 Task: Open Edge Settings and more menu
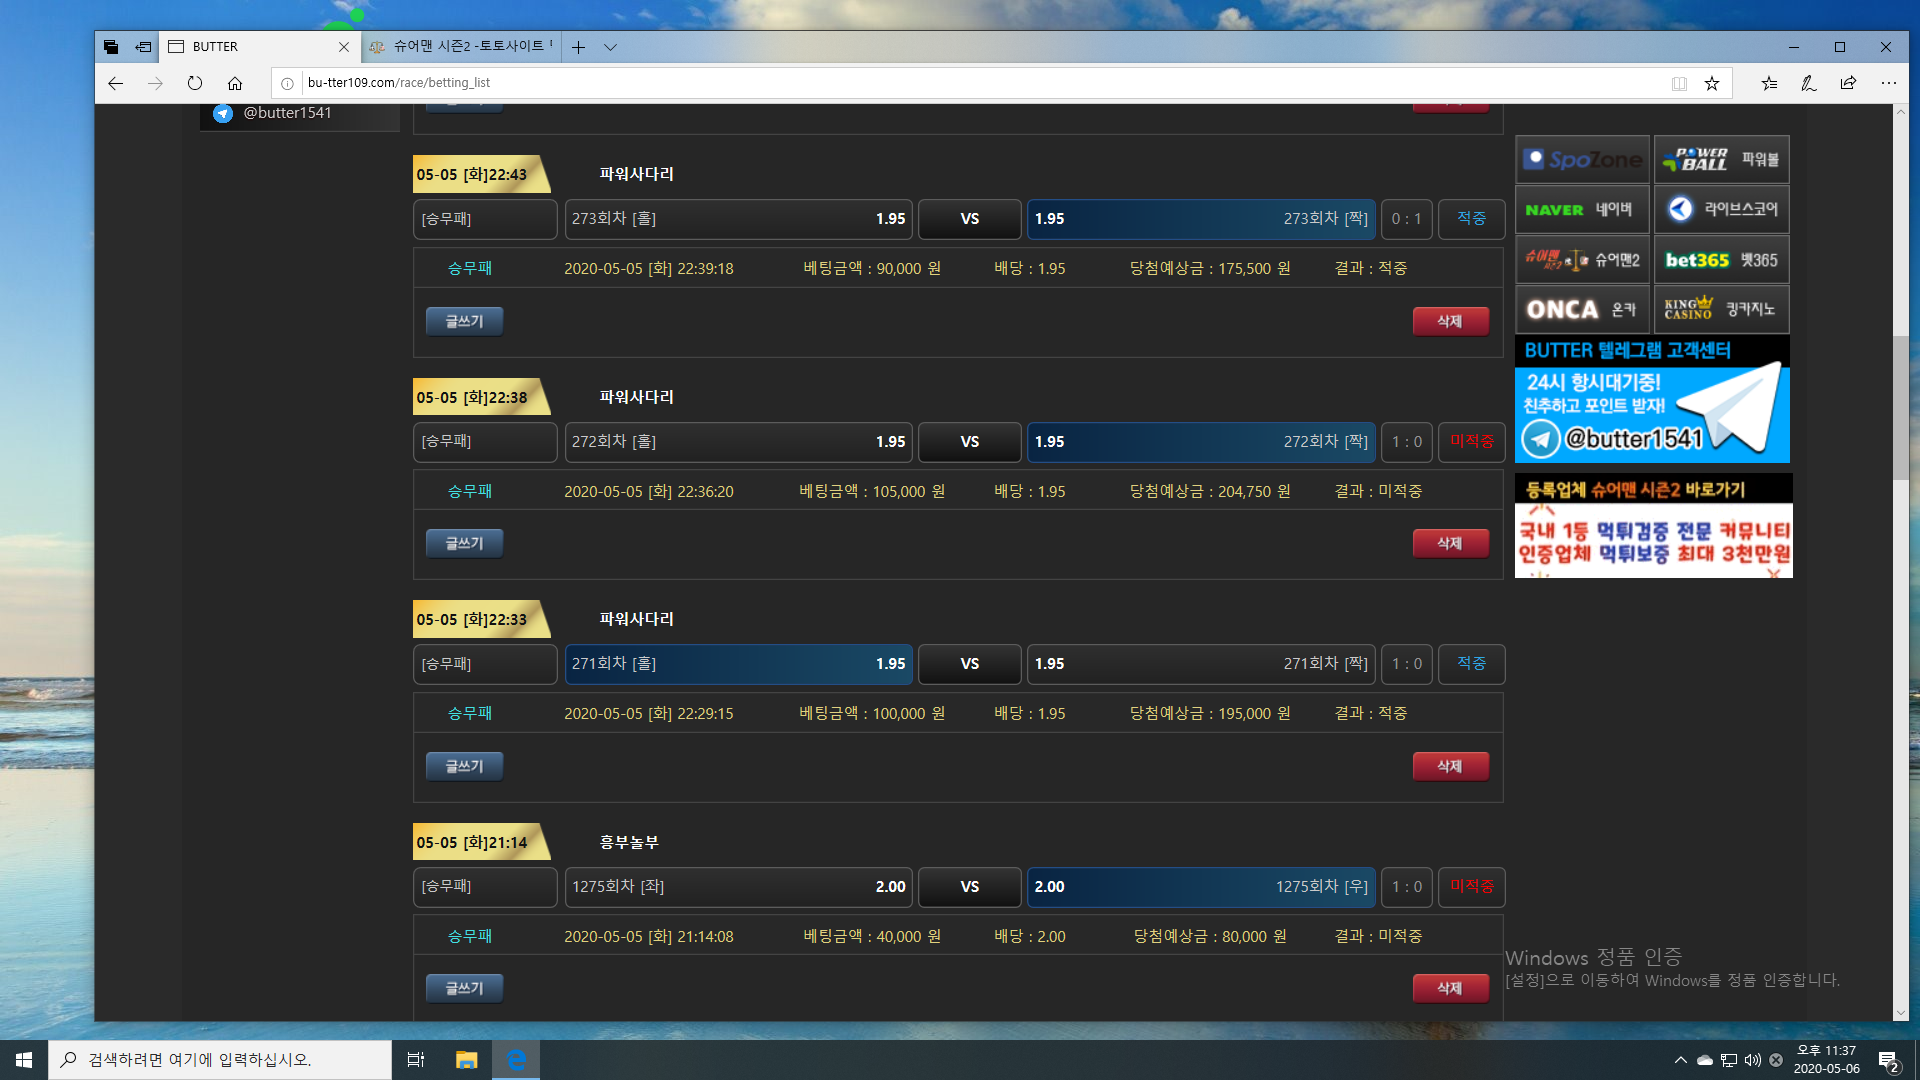click(1888, 83)
